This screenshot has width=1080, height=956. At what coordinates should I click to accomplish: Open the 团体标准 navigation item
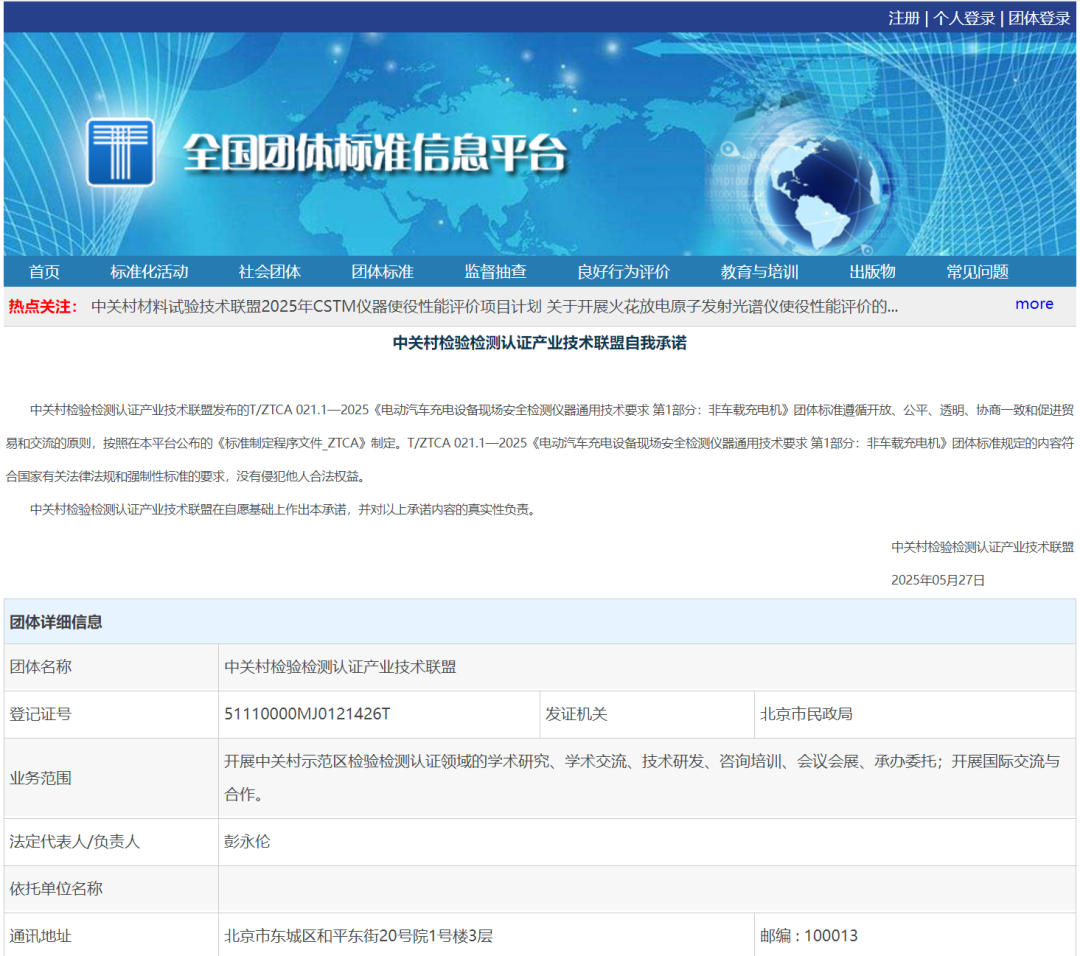coord(382,272)
